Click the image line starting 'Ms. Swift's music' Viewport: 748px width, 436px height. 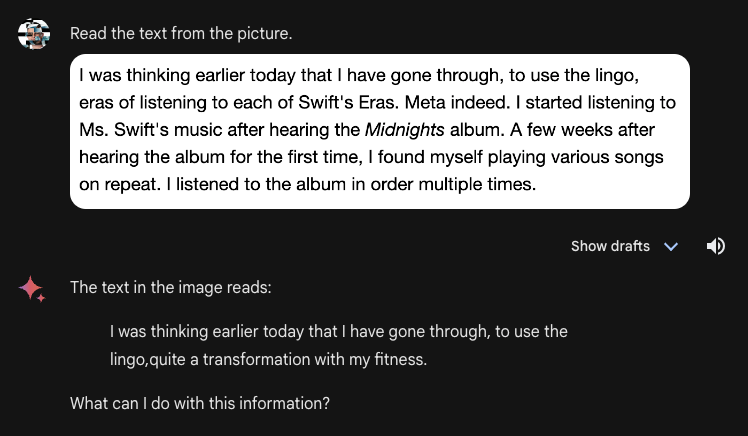pos(367,130)
